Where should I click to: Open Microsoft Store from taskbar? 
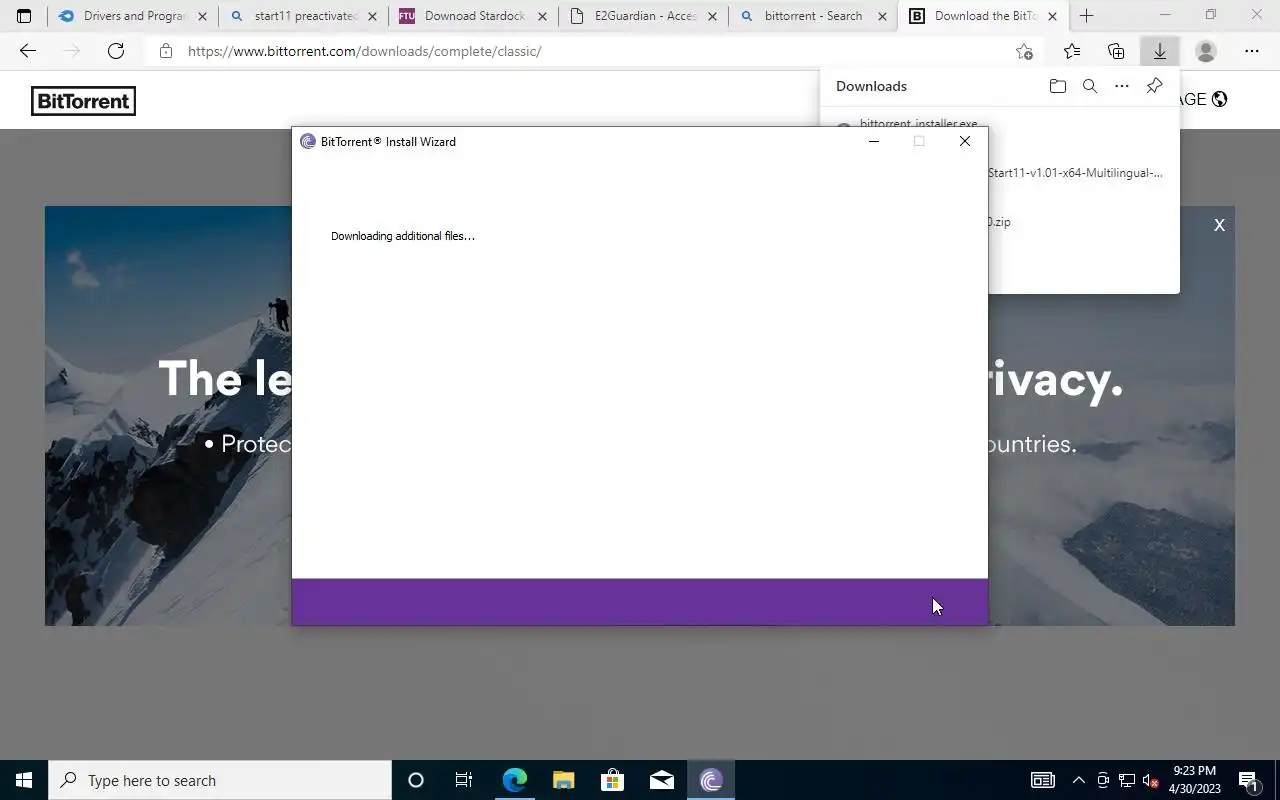point(612,780)
